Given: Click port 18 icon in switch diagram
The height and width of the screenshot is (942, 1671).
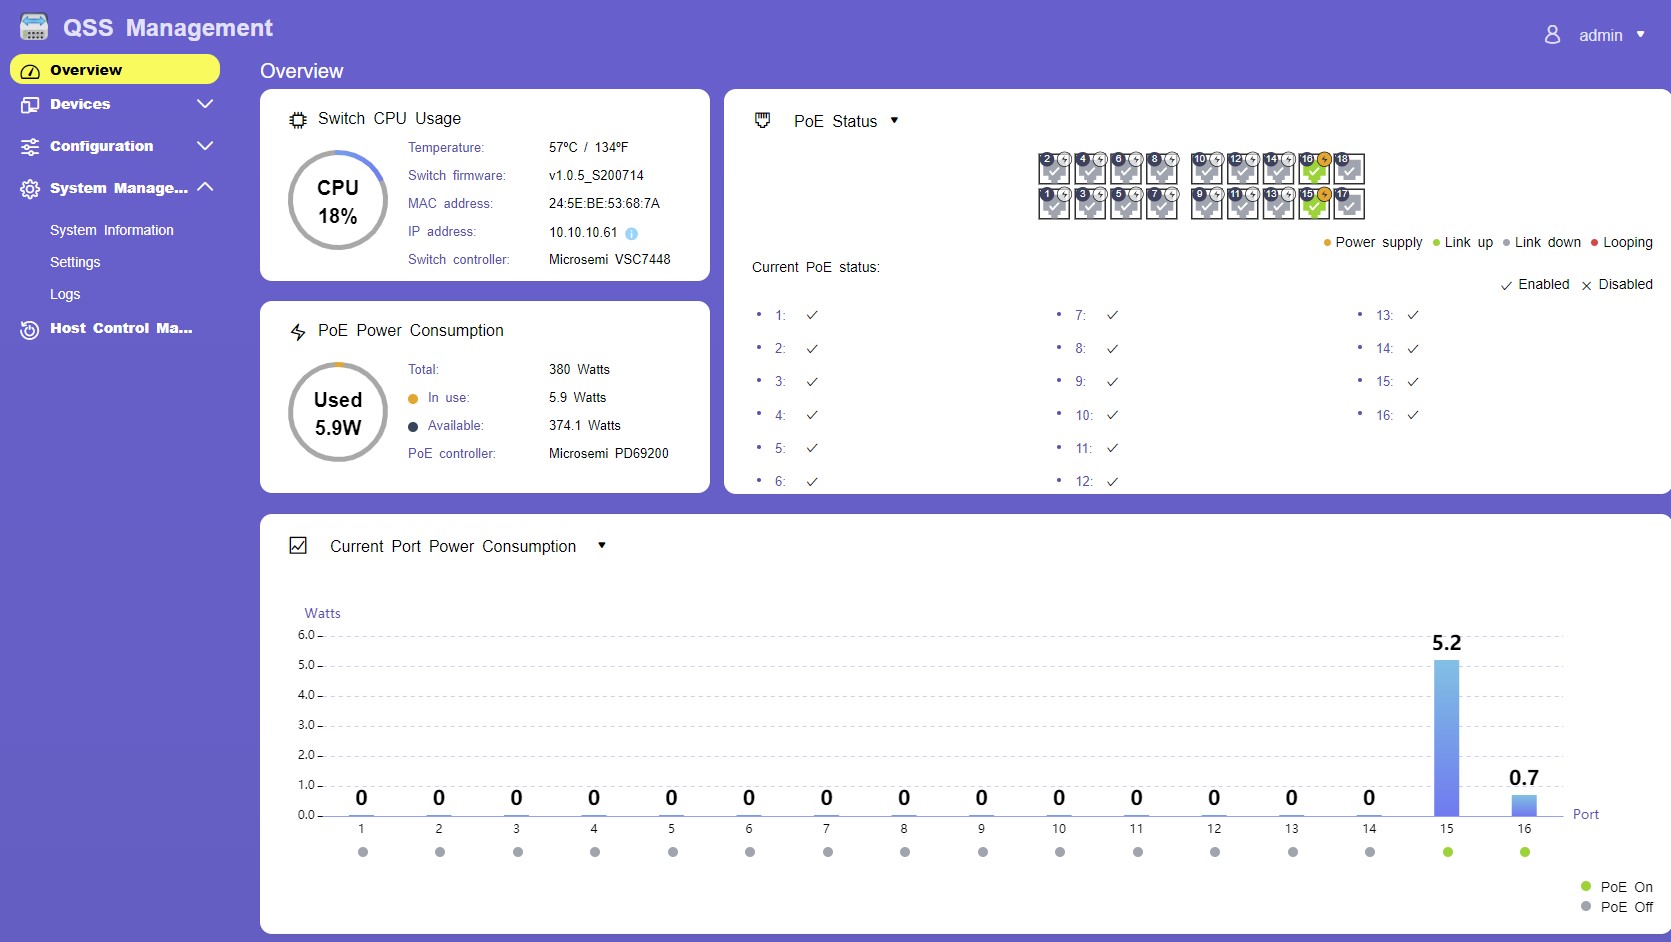Looking at the screenshot, I should [1349, 168].
